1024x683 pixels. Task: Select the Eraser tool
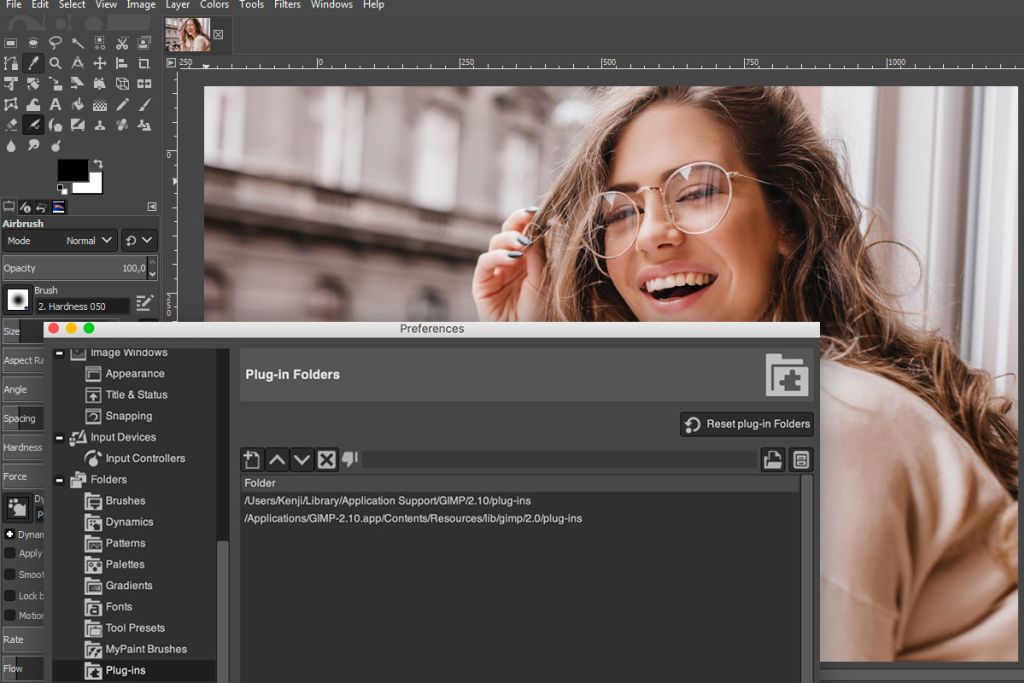(10, 123)
